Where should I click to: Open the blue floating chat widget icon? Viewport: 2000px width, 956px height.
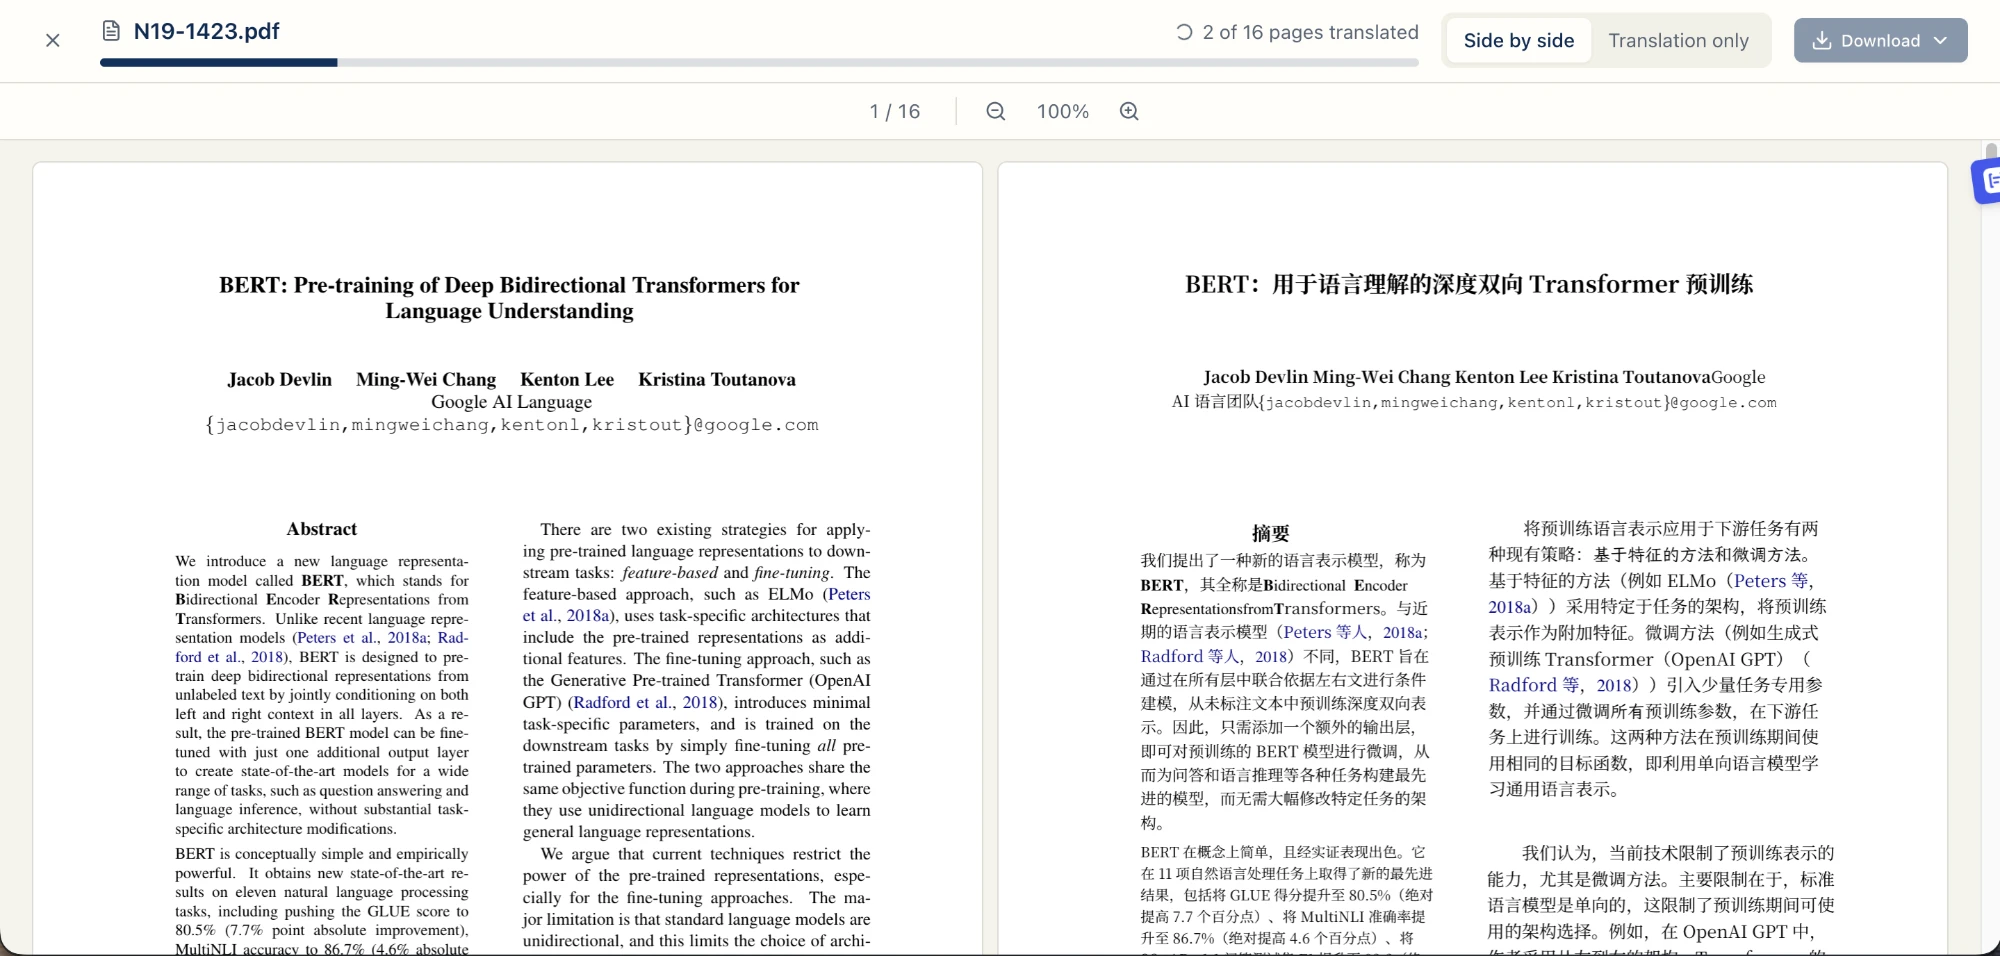pyautogui.click(x=1988, y=181)
